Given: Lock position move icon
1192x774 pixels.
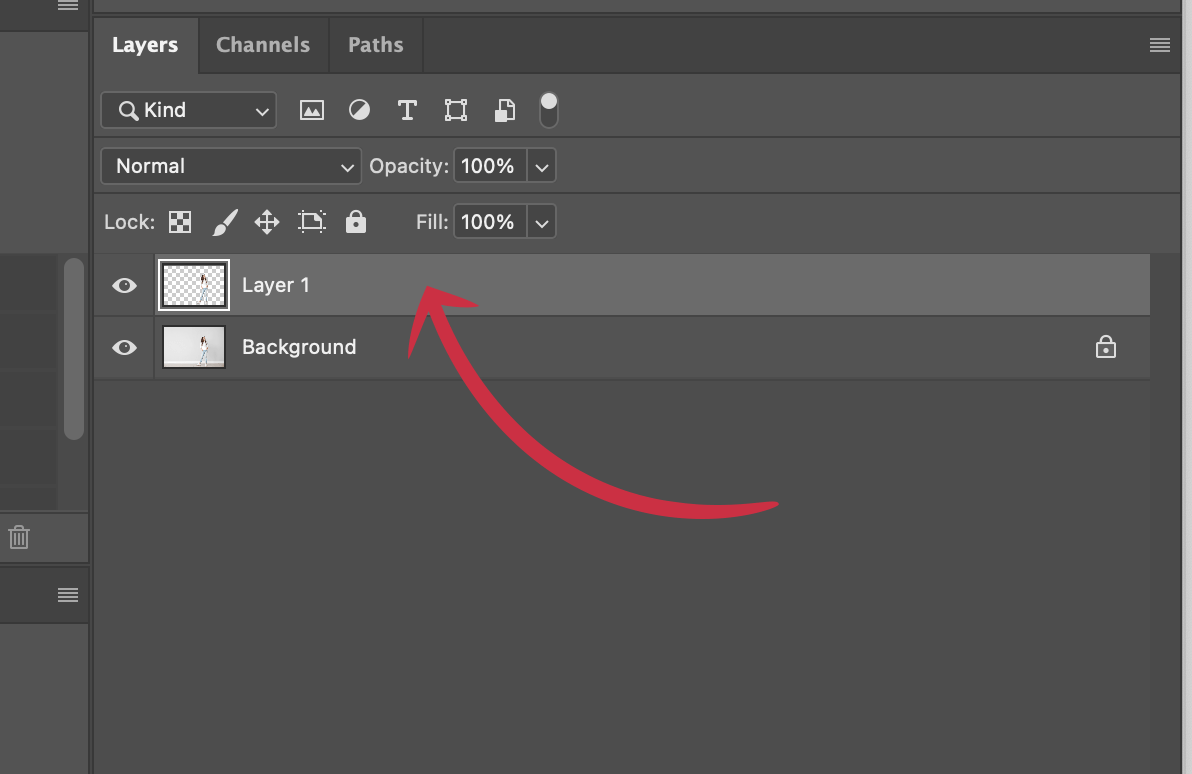Looking at the screenshot, I should point(267,222).
